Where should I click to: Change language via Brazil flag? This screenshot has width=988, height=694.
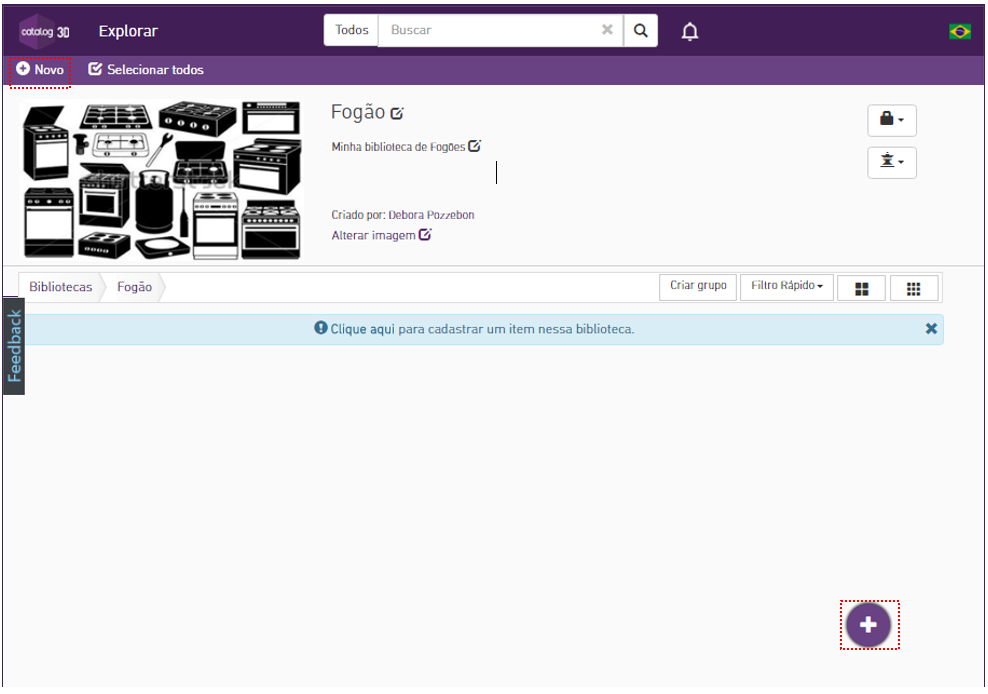click(960, 31)
